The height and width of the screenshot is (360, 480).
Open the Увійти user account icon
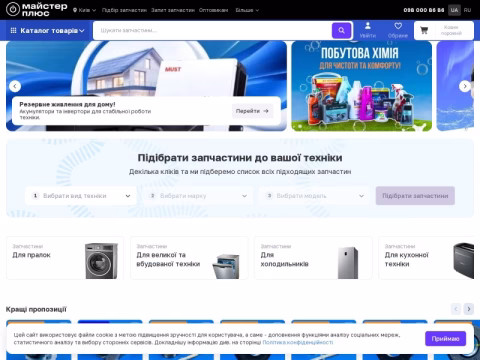[368, 30]
